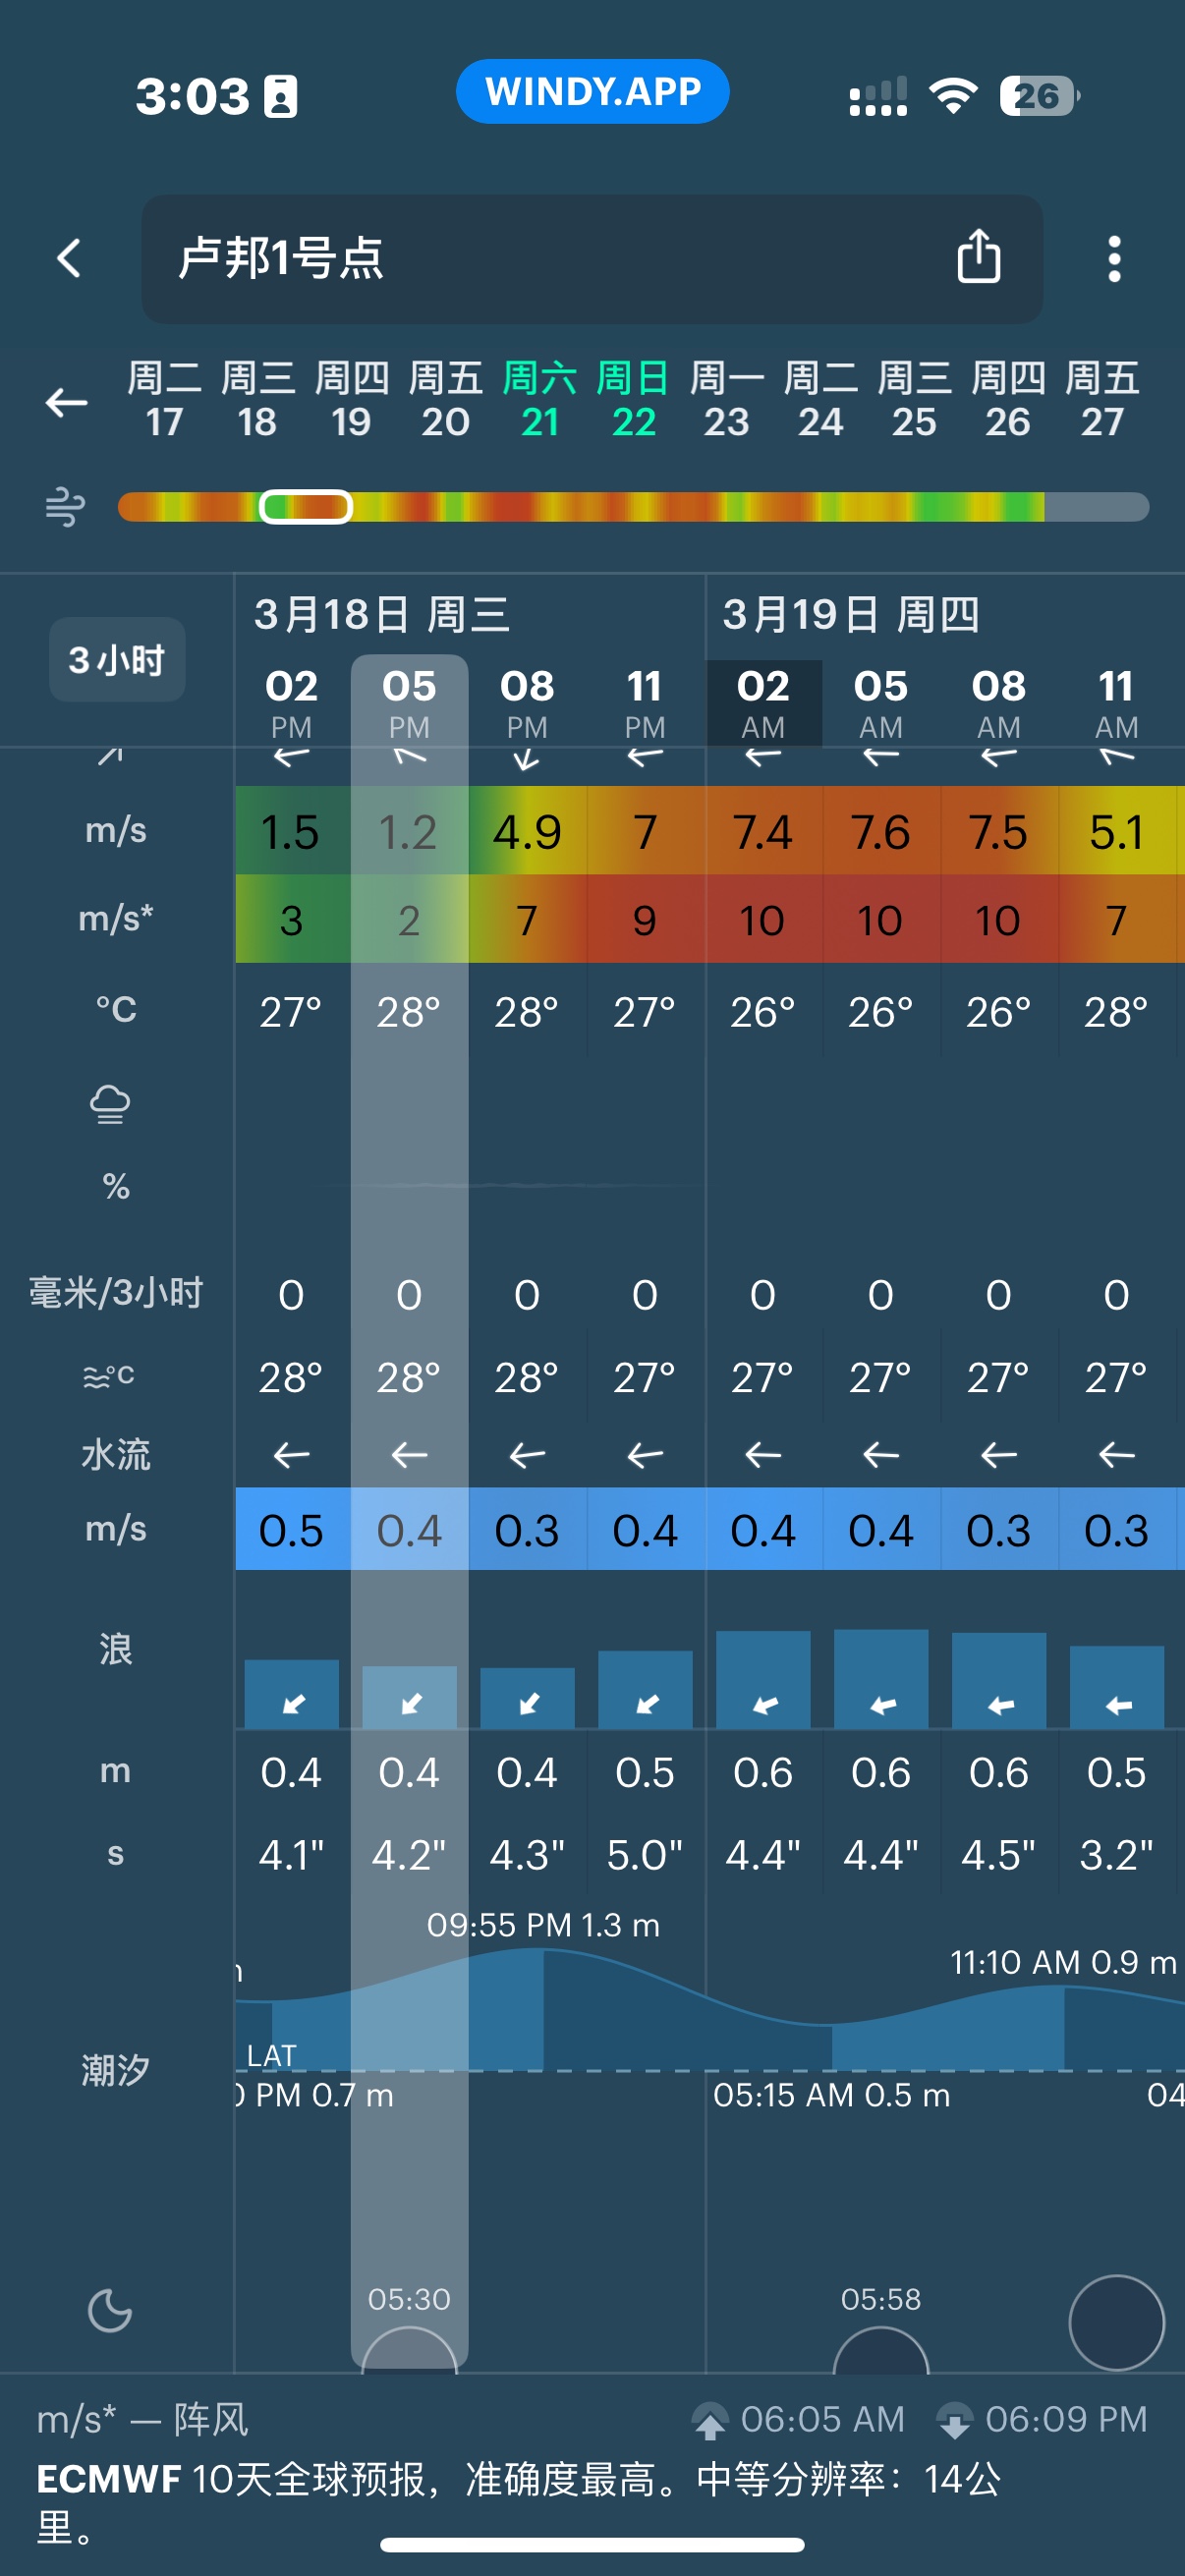Image resolution: width=1185 pixels, height=2576 pixels.
Task: Tap the white handle on wind color bar
Action: coord(306,507)
